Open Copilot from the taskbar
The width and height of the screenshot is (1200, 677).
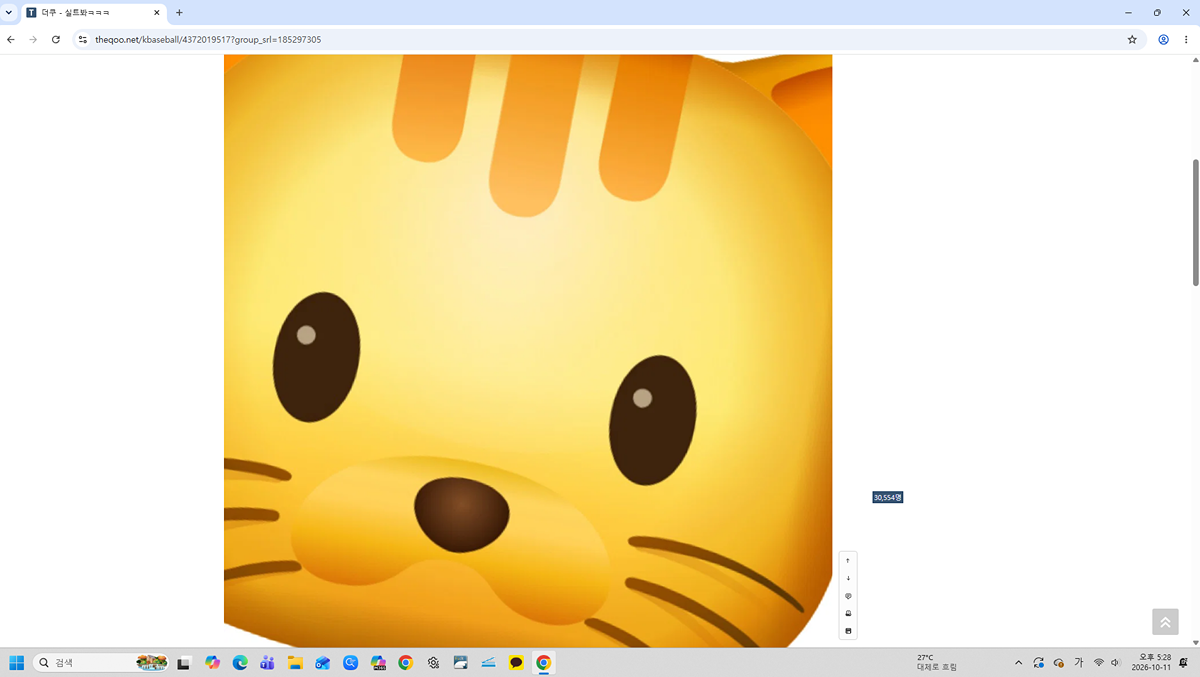tap(212, 662)
